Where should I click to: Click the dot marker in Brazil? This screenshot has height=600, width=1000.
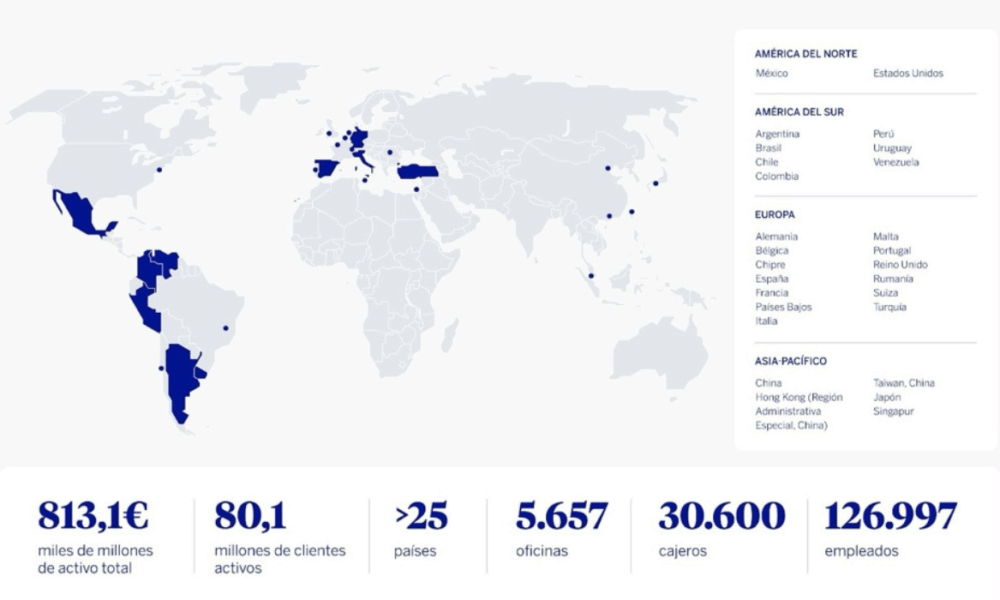(x=226, y=327)
